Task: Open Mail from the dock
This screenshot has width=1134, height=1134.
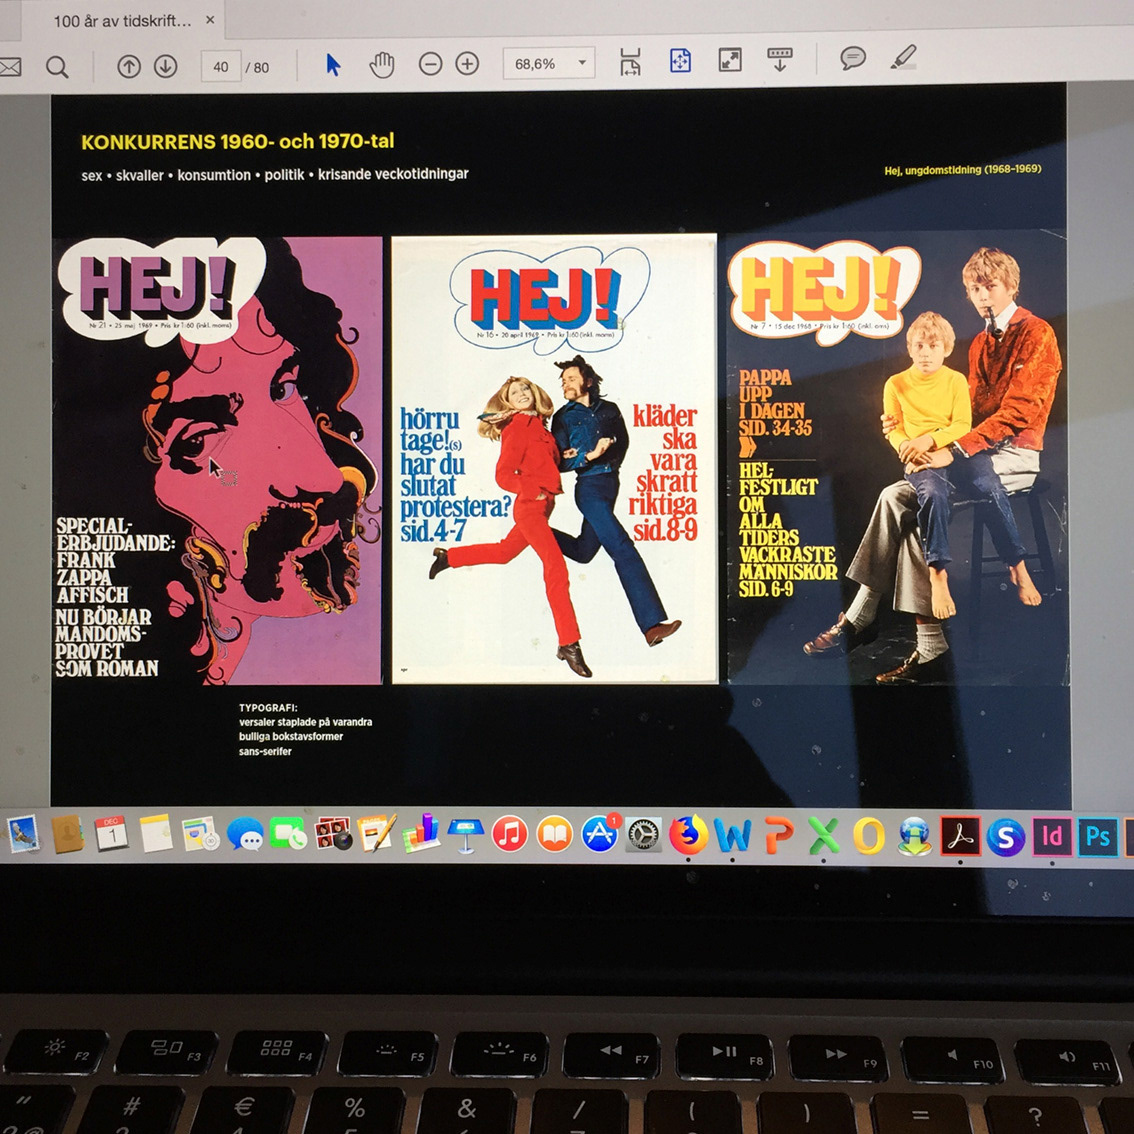Action: [22, 835]
